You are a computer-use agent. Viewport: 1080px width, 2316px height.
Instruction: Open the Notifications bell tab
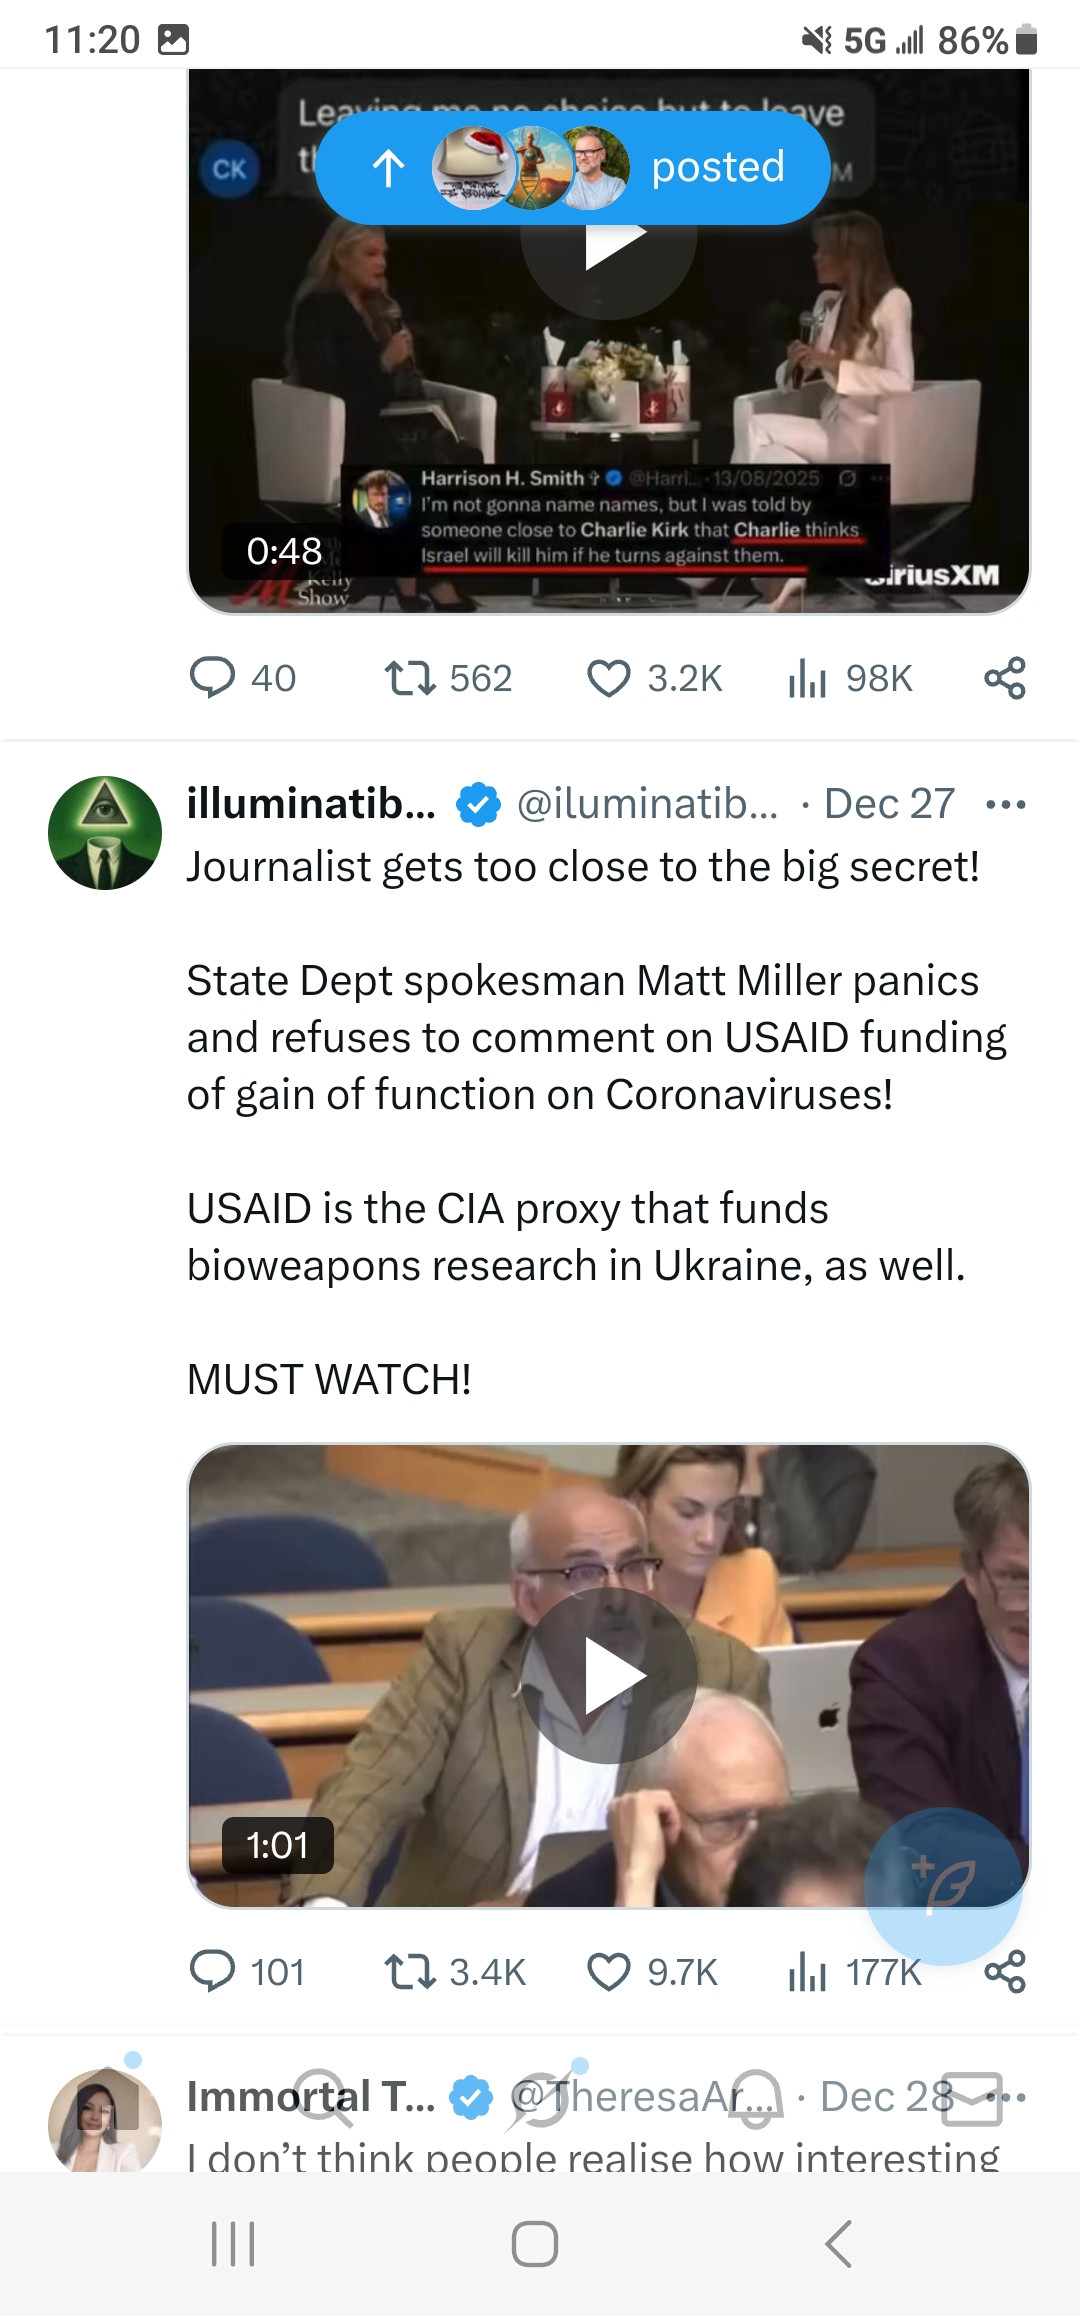pyautogui.click(x=756, y=2096)
